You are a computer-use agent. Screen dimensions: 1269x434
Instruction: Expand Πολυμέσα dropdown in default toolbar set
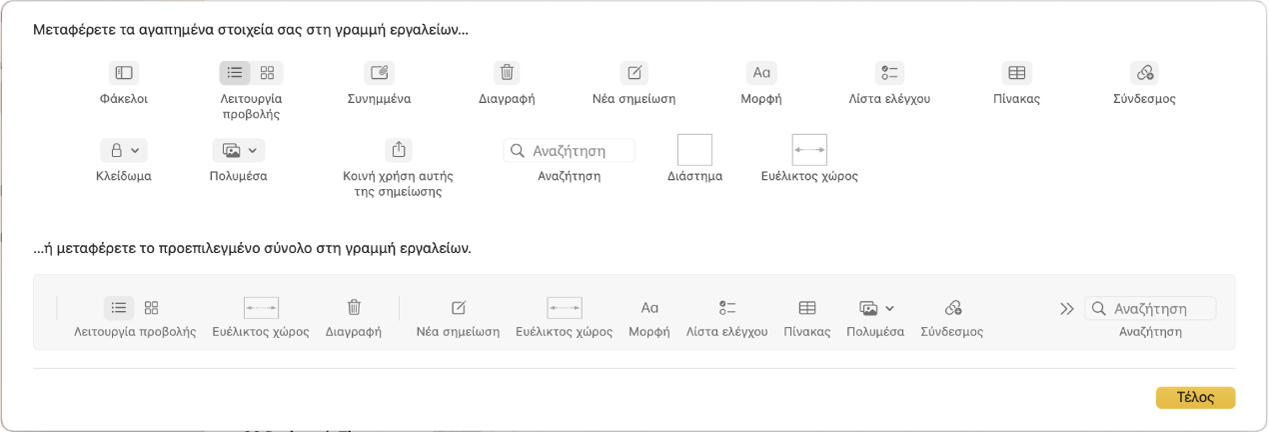tap(876, 308)
